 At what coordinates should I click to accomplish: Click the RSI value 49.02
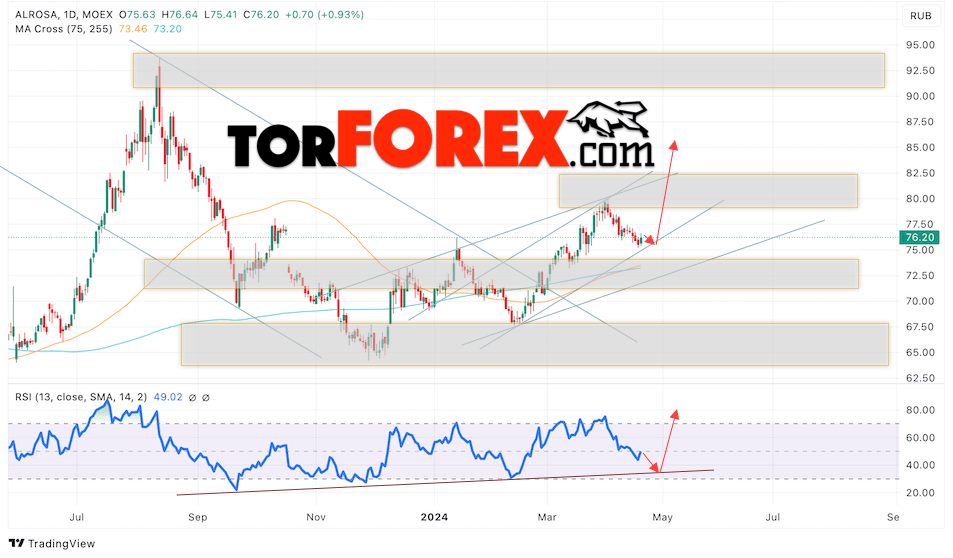[168, 397]
